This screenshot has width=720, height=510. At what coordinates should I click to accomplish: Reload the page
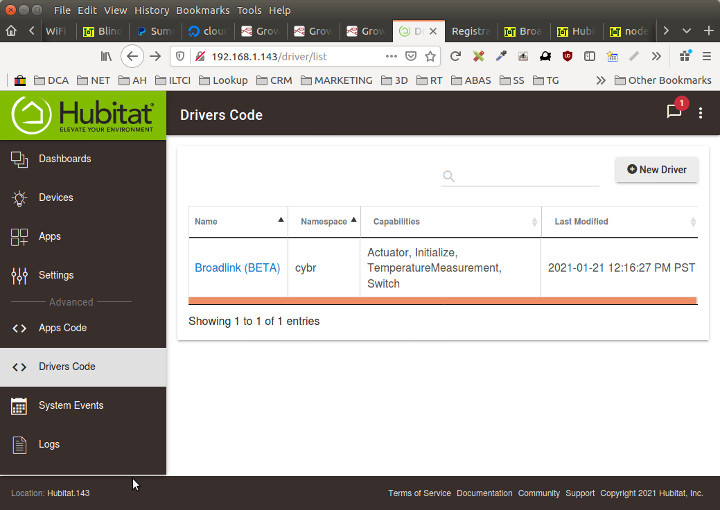click(x=456, y=56)
